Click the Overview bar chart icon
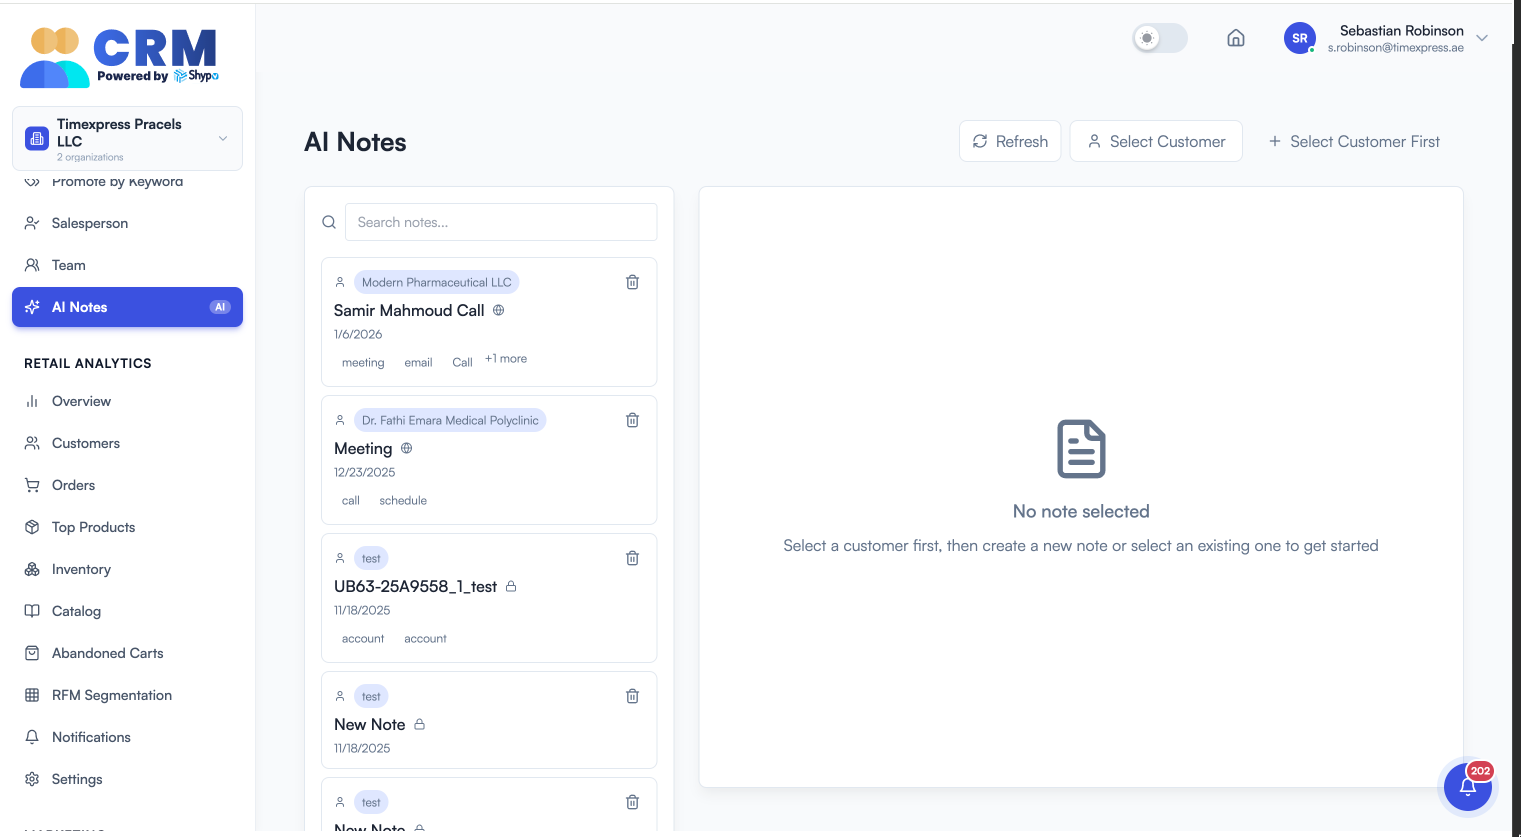The width and height of the screenshot is (1521, 837). (32, 401)
